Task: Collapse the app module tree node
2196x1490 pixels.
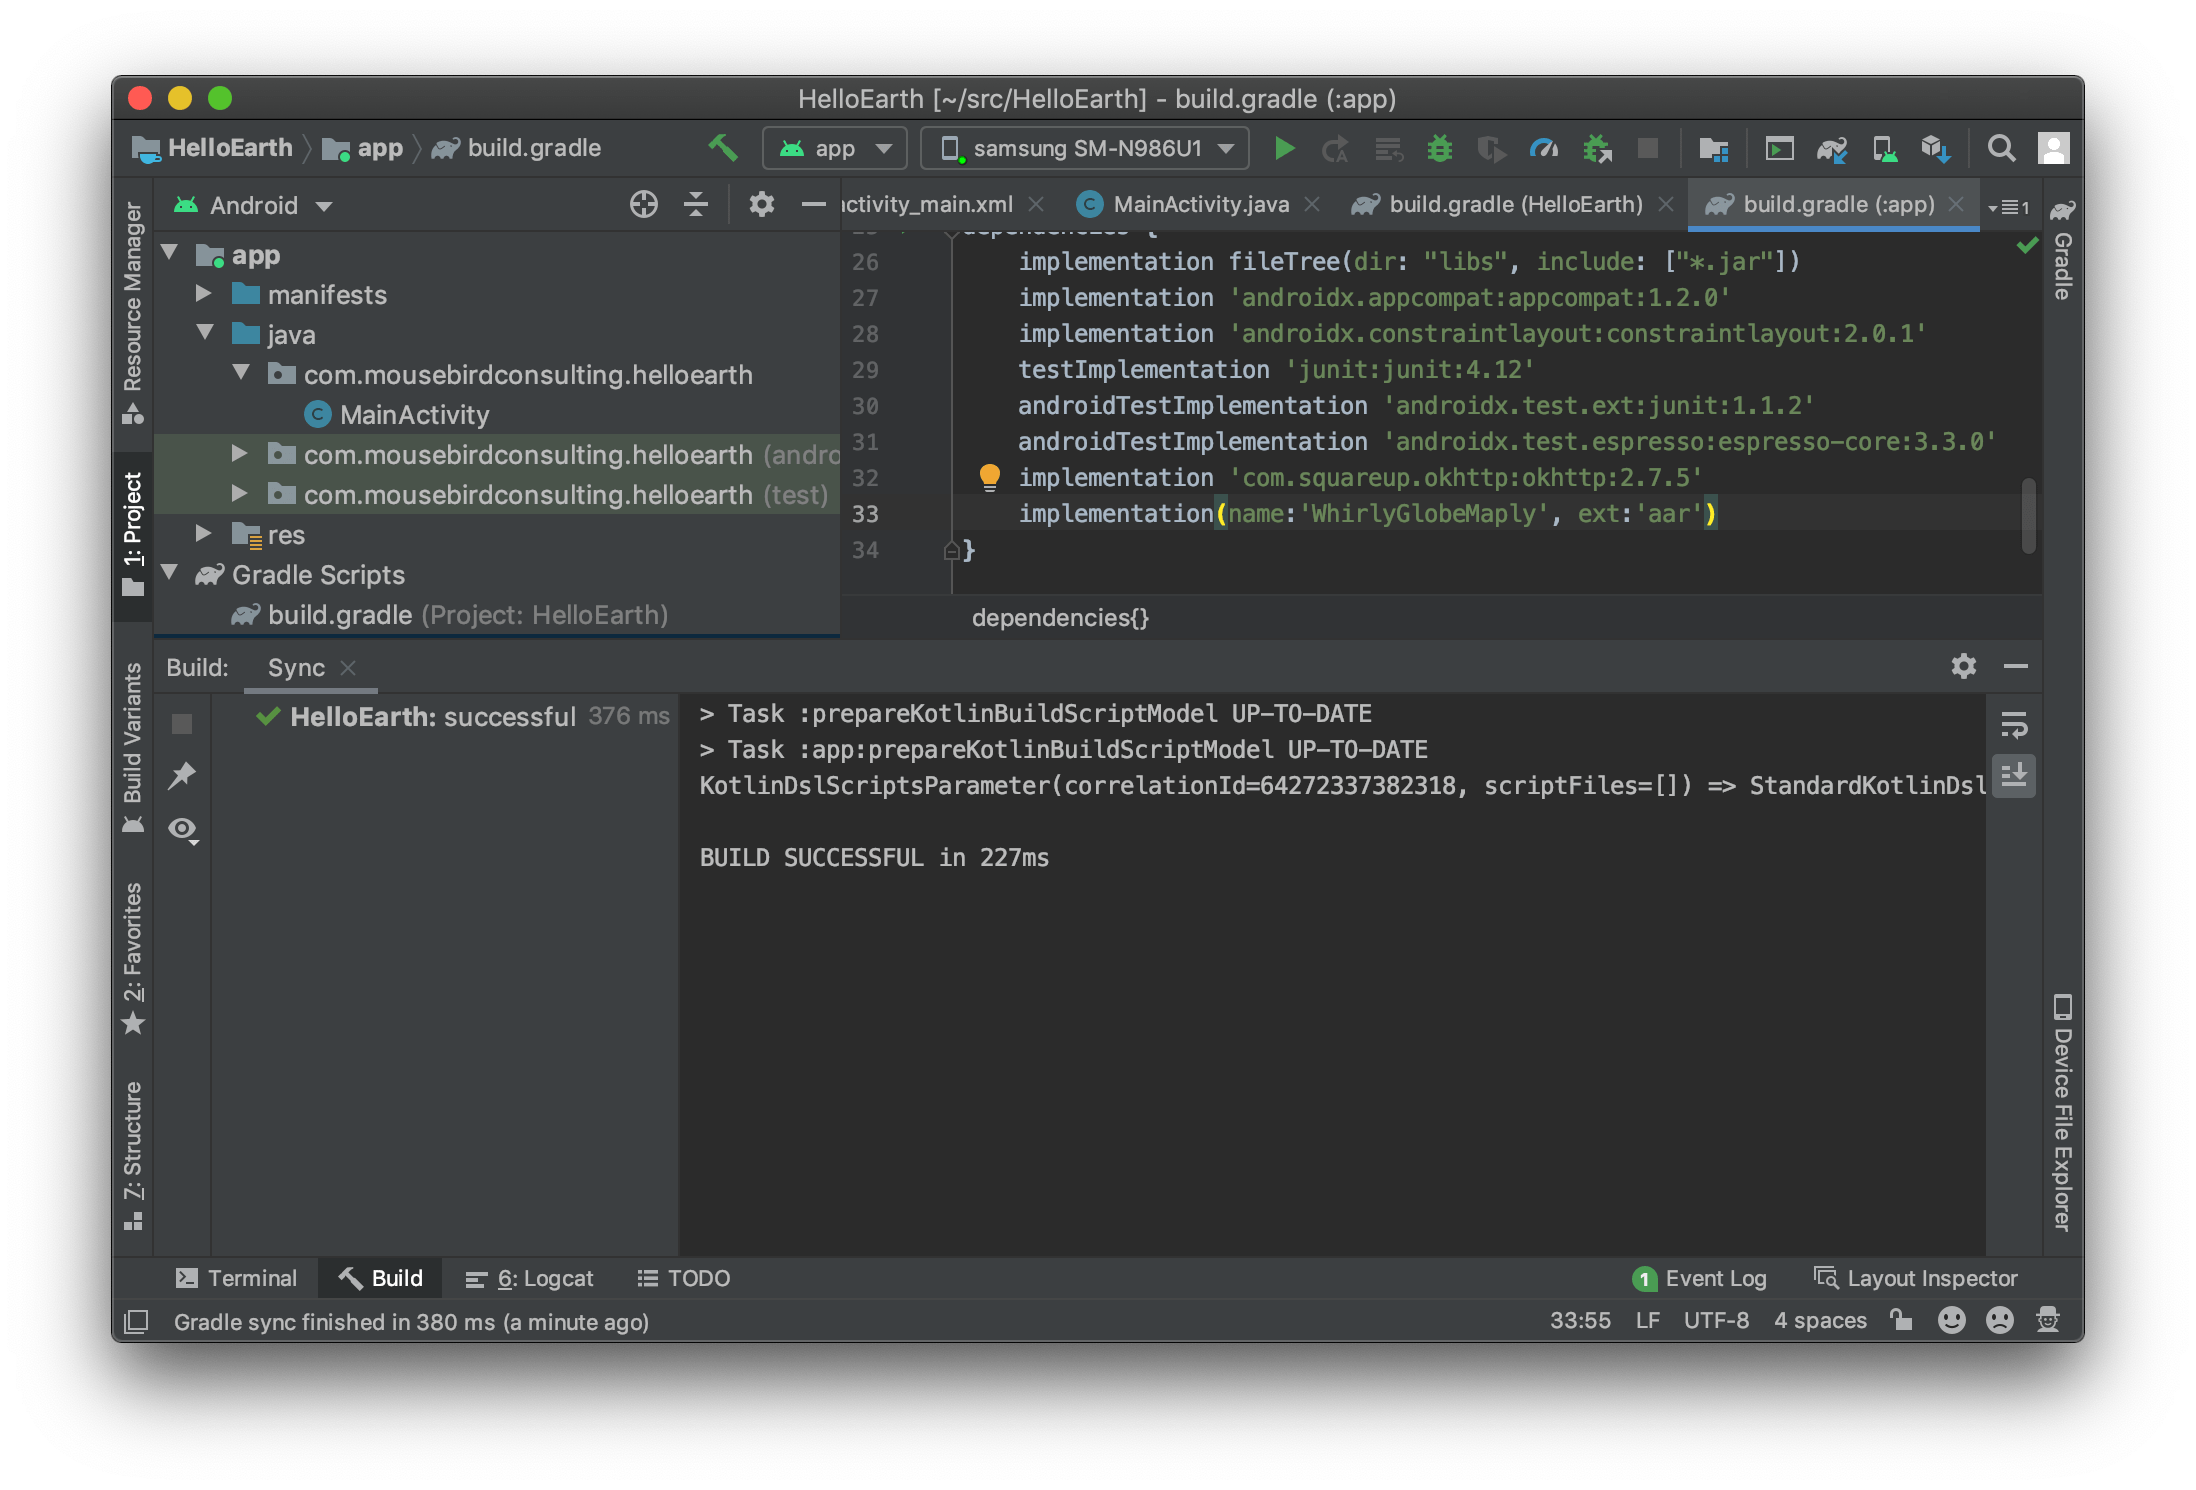Action: tap(170, 253)
